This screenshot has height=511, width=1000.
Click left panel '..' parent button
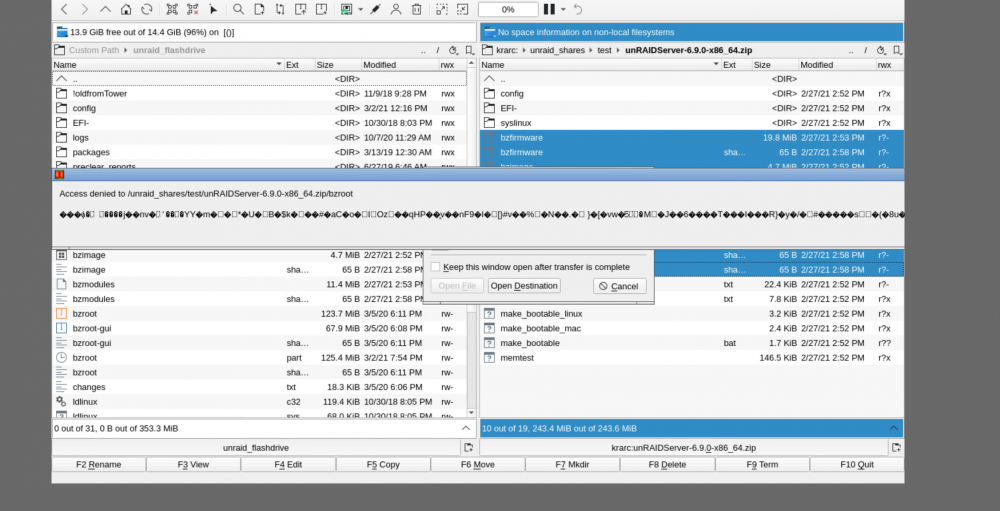(x=423, y=50)
